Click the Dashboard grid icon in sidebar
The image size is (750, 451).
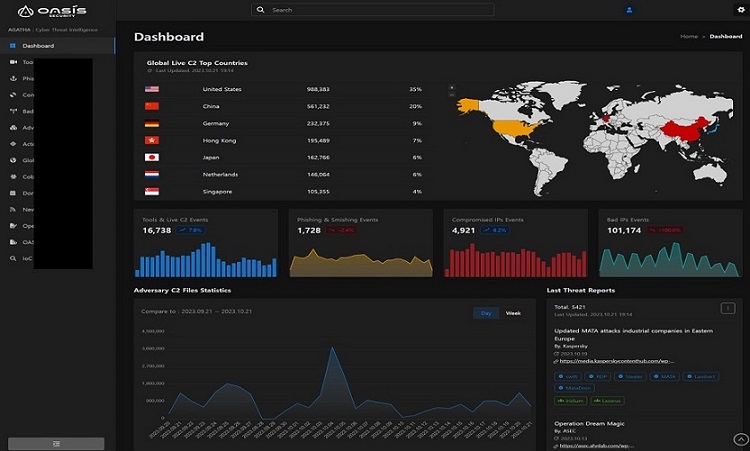coord(14,46)
